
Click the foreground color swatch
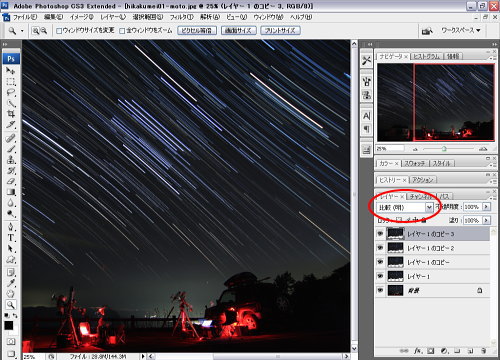9,325
